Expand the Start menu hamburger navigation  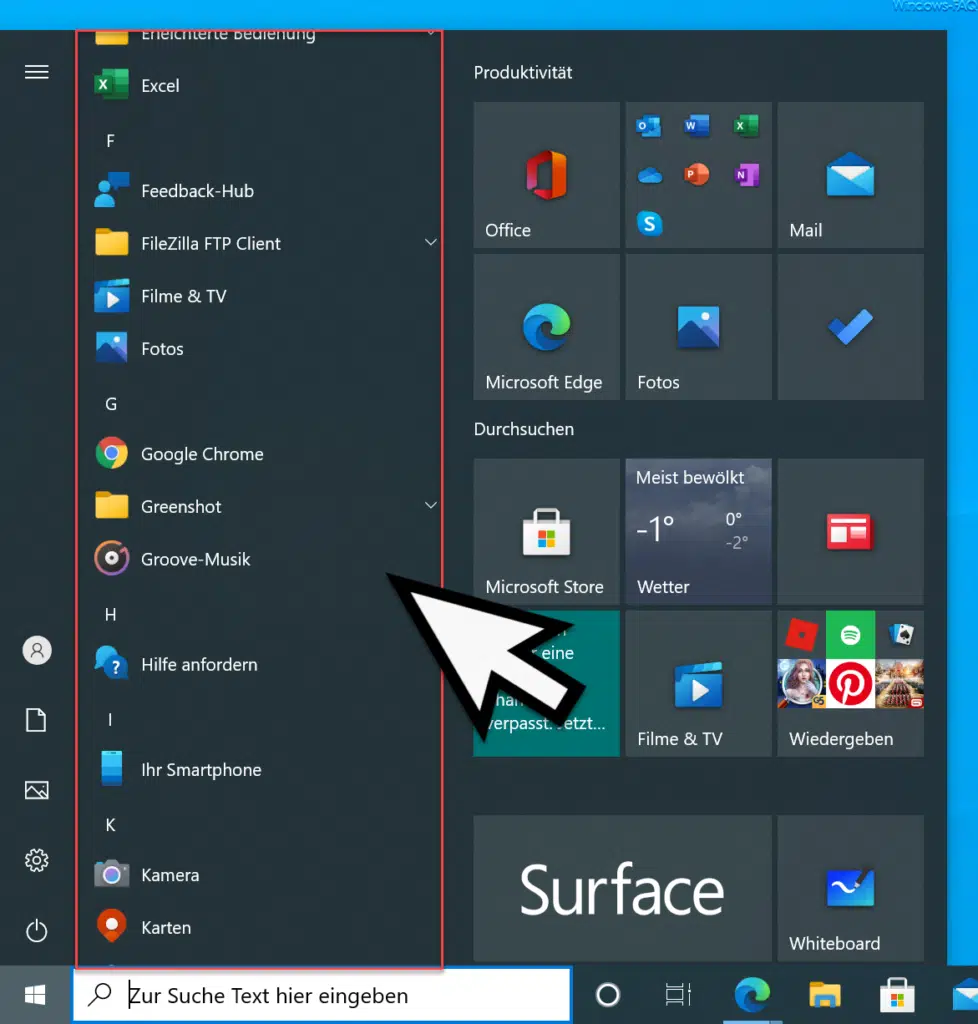[x=36, y=71]
